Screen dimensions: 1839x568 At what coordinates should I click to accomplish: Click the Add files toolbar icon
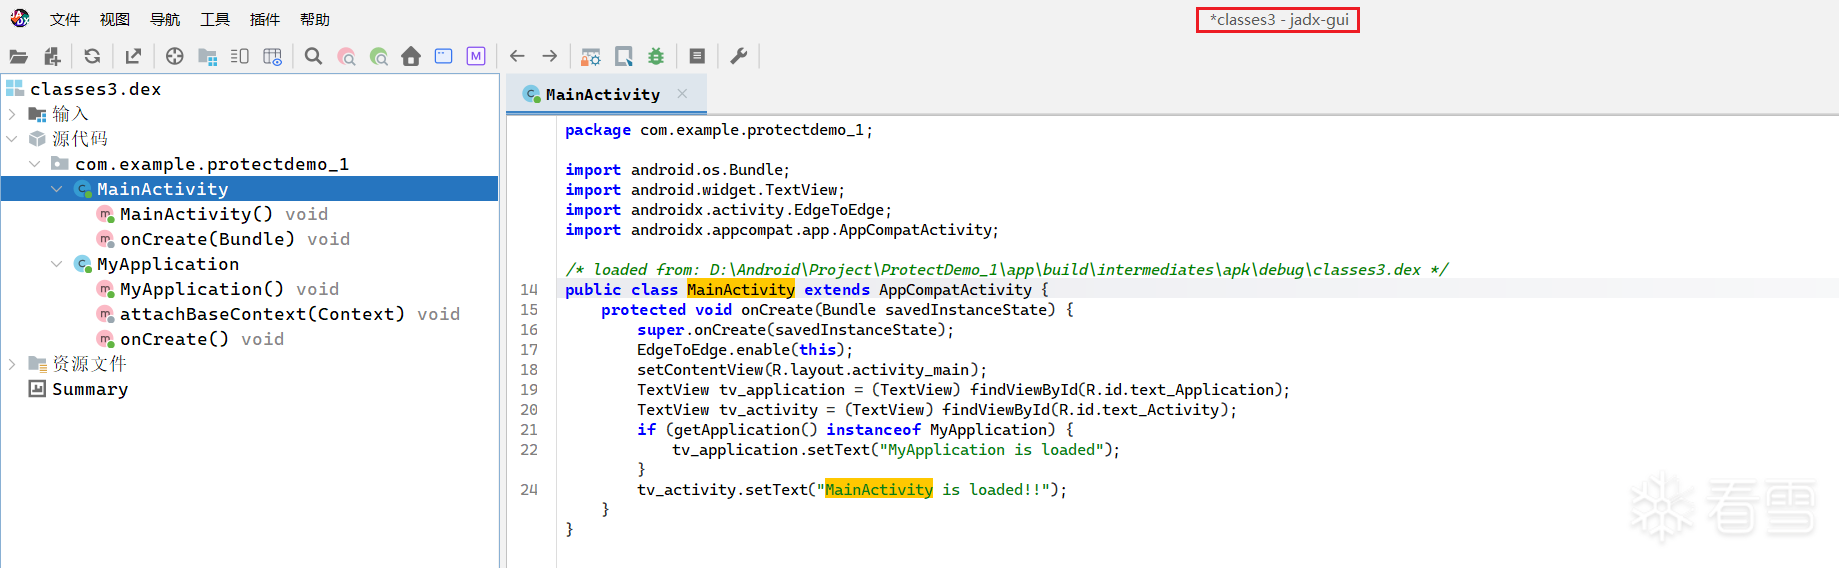coord(52,57)
